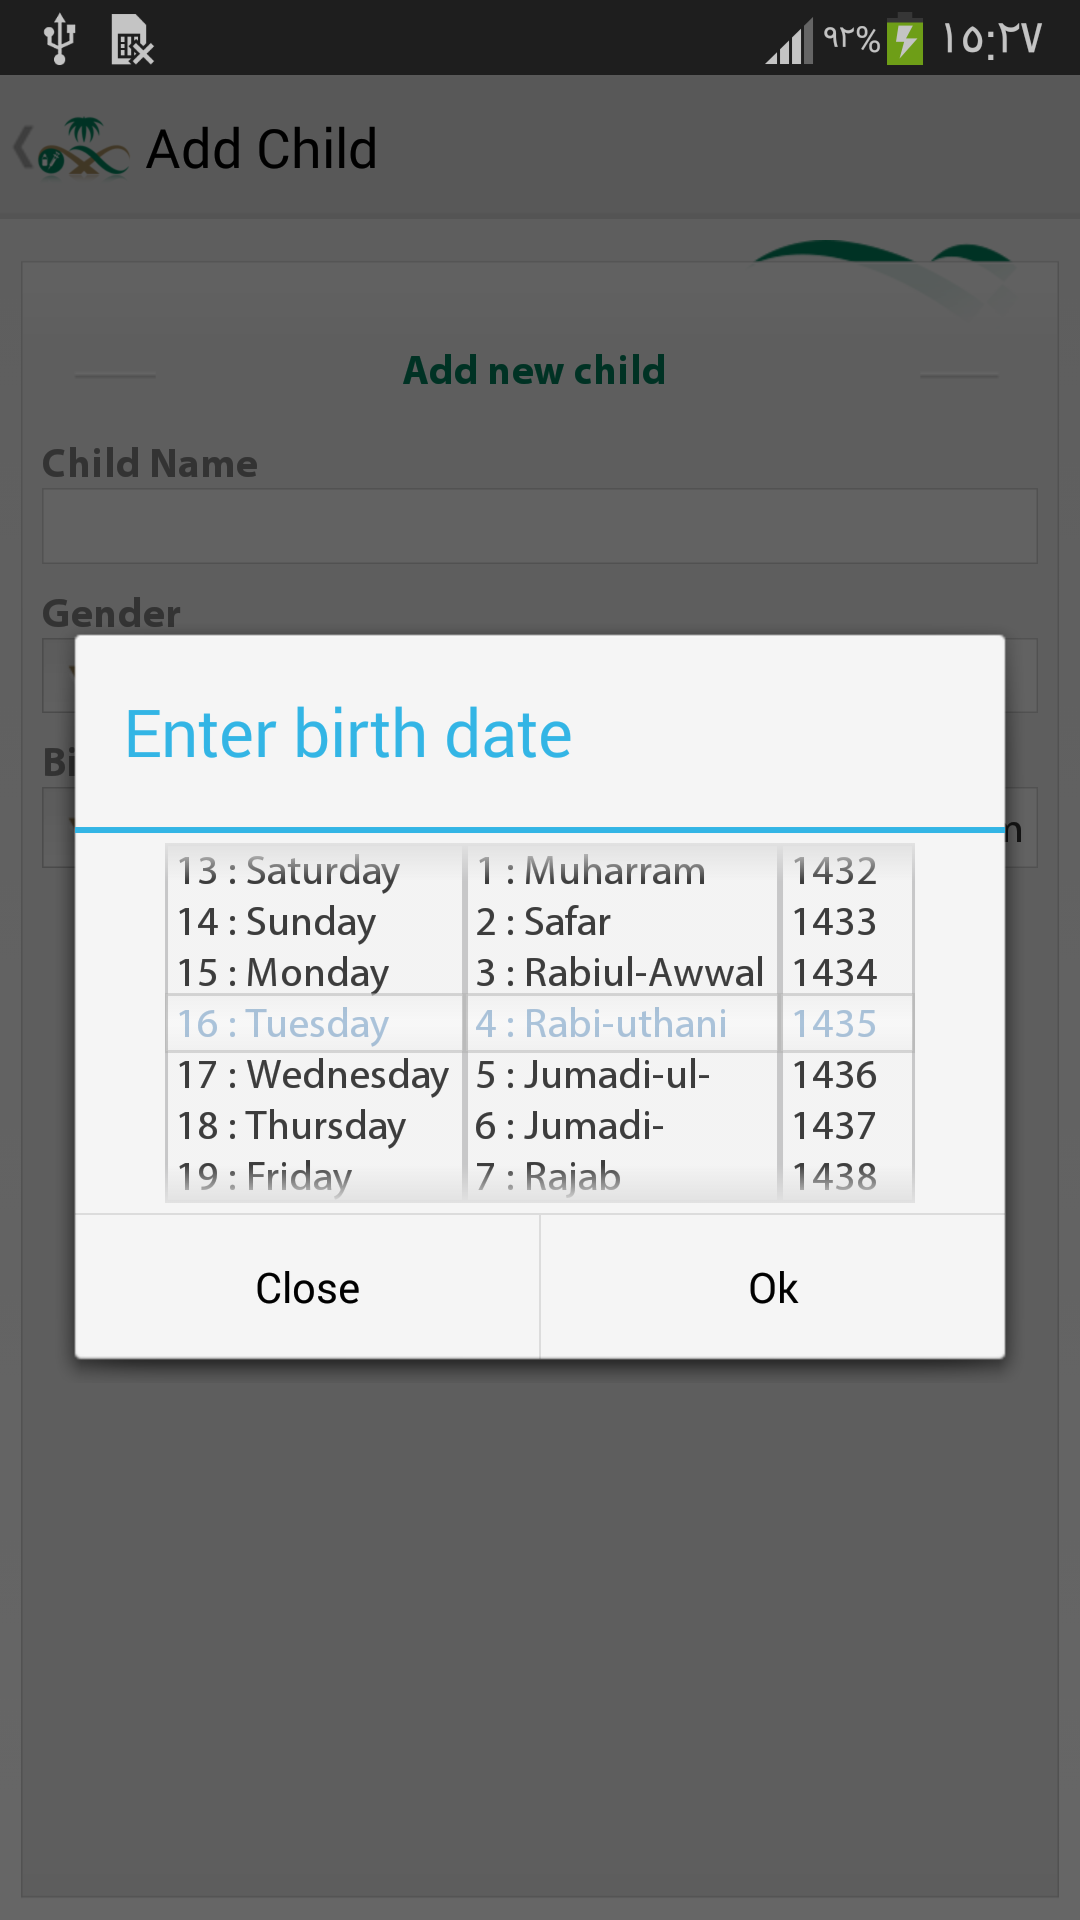This screenshot has width=1080, height=1920.
Task: Select day 17 : Wednesday in picker
Action: [314, 1075]
